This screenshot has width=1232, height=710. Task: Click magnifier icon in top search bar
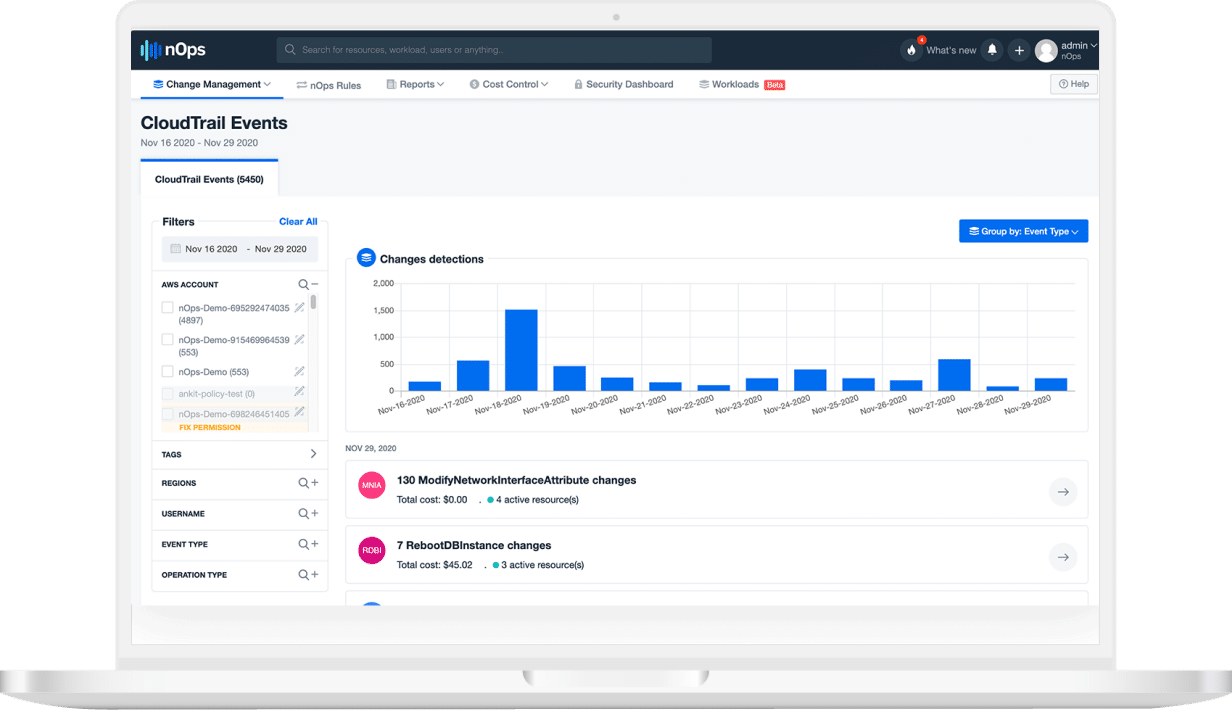tap(290, 50)
